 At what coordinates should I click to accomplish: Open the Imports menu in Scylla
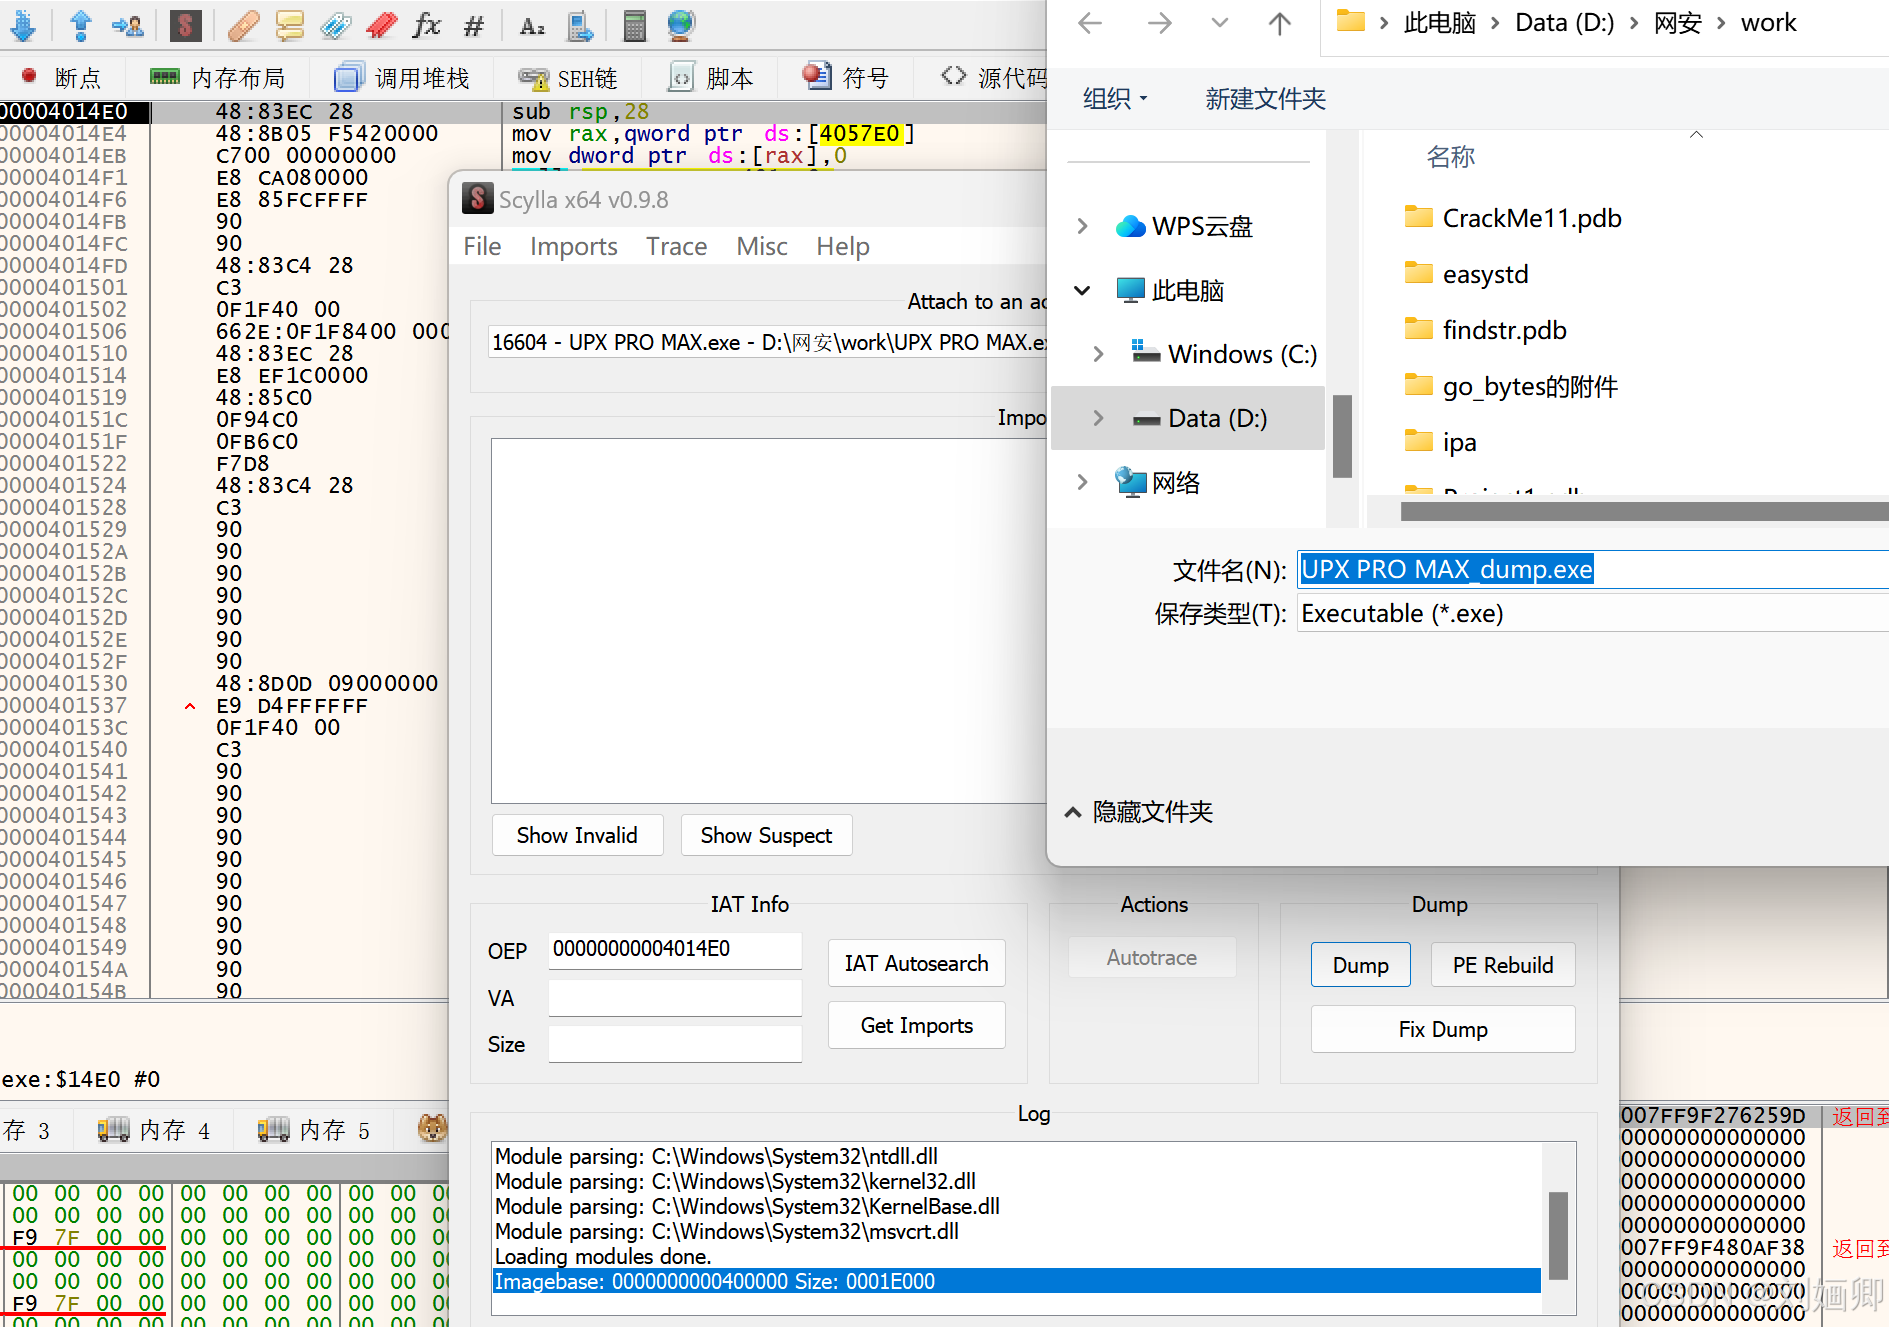[x=573, y=246]
